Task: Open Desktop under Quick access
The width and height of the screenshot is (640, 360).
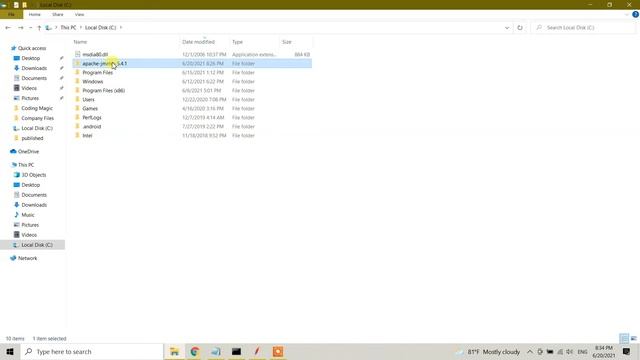Action: pos(31,58)
